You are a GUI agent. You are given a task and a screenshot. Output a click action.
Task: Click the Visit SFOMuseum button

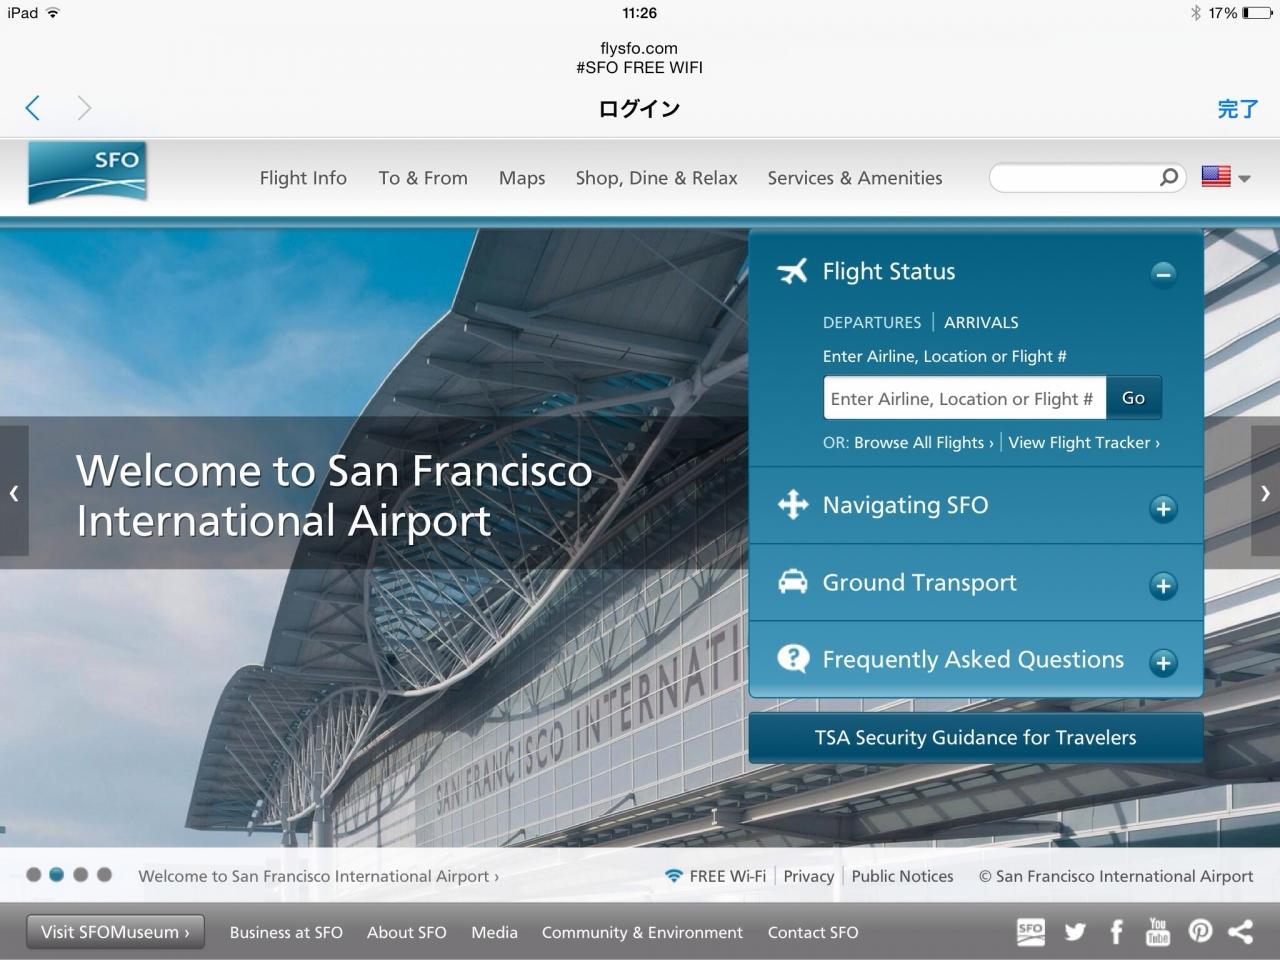pyautogui.click(x=115, y=932)
